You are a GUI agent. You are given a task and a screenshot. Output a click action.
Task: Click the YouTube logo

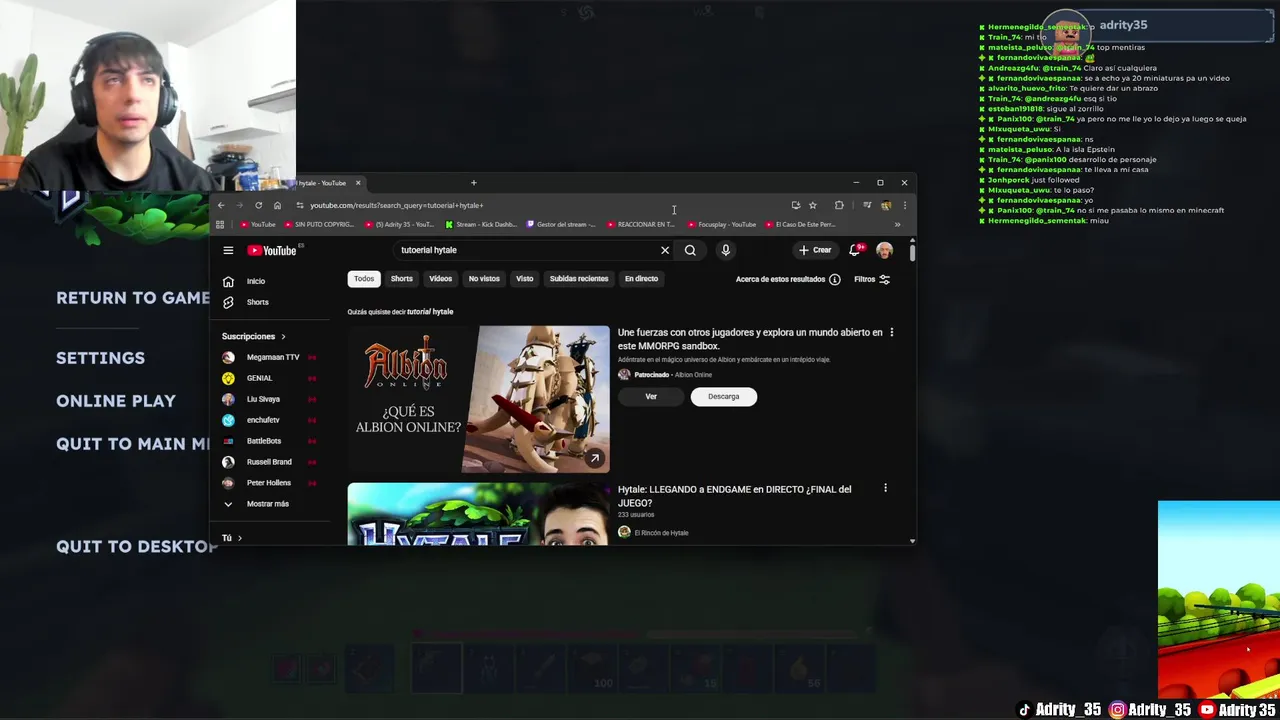(x=272, y=250)
